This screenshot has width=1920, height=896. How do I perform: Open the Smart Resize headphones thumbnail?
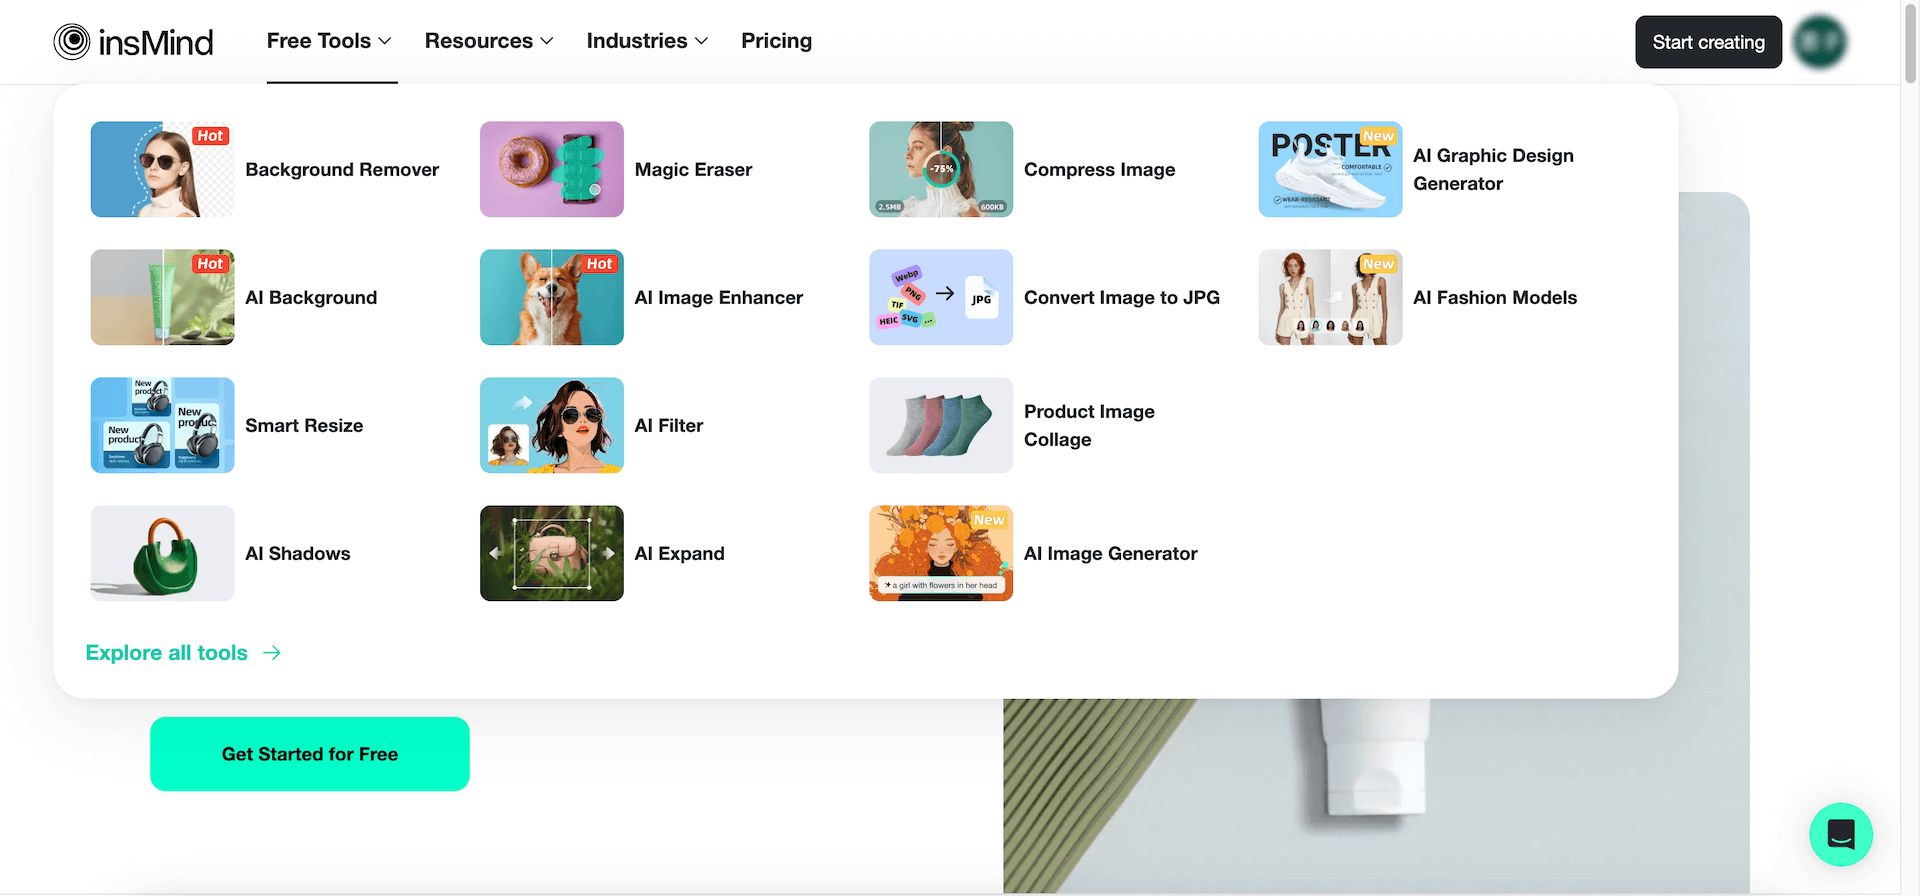click(x=163, y=425)
